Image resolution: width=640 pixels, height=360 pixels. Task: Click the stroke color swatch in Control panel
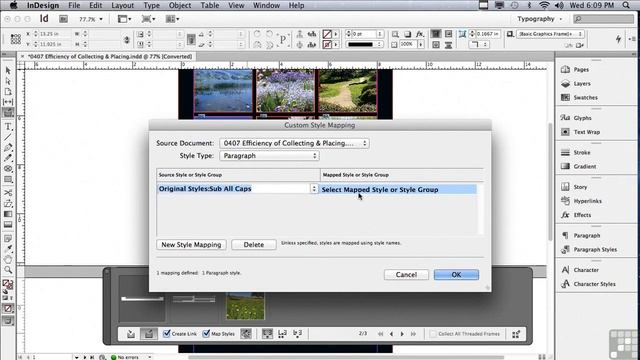327,44
